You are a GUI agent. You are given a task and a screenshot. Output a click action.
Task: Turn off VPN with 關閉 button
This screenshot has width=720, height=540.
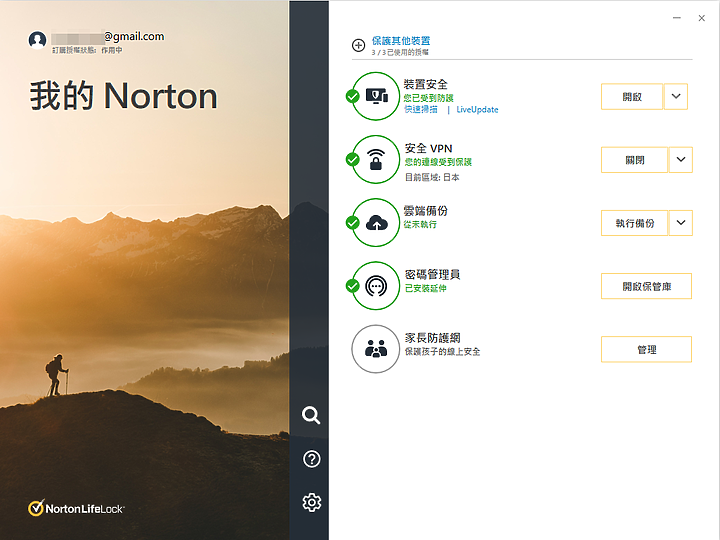635,160
